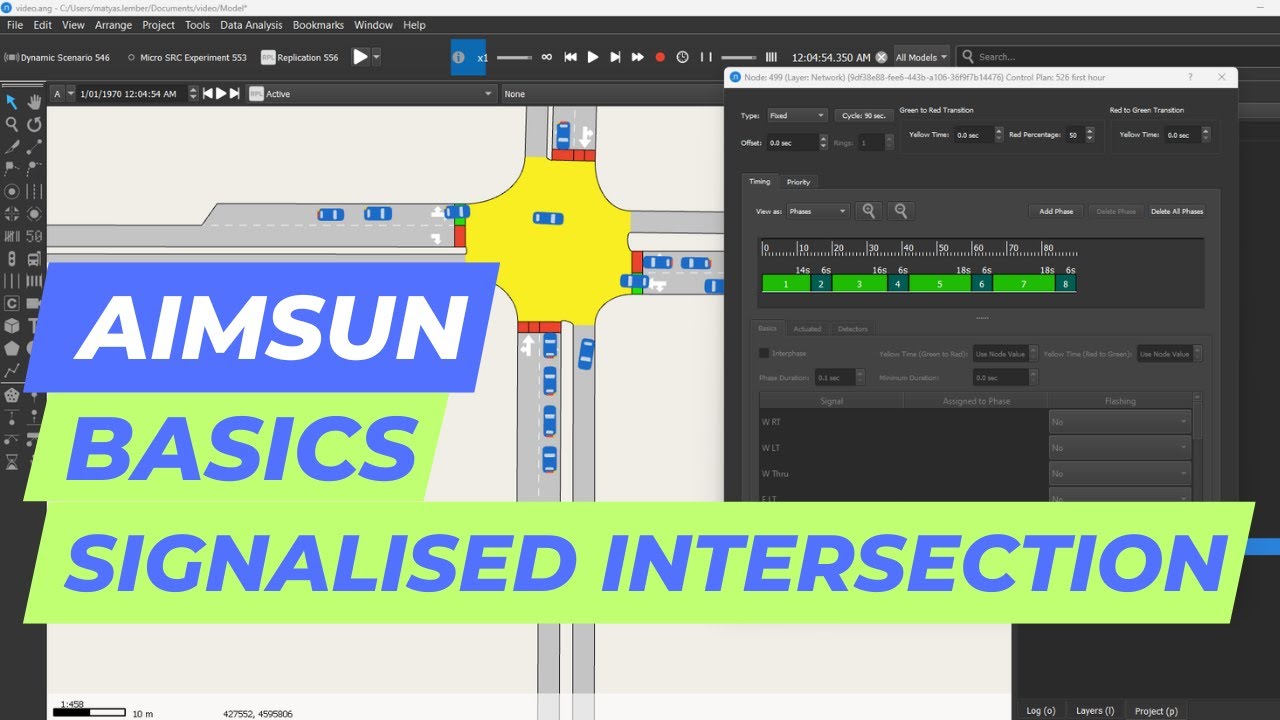This screenshot has width=1280, height=720.
Task: Open the W LT flashing dropdown
Action: [1120, 448]
